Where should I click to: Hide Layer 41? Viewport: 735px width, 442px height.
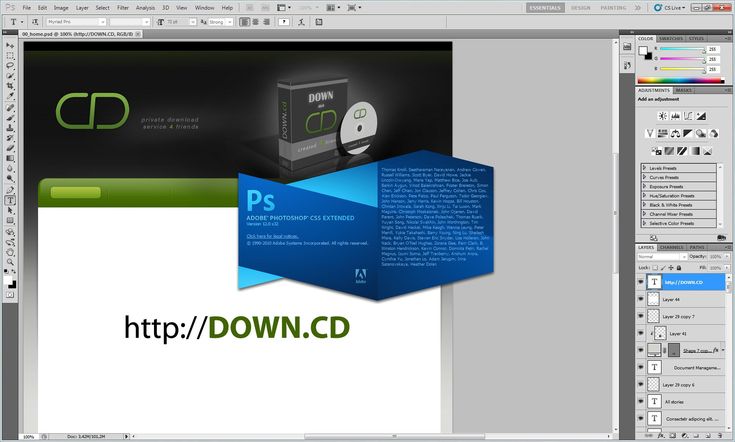[x=640, y=333]
